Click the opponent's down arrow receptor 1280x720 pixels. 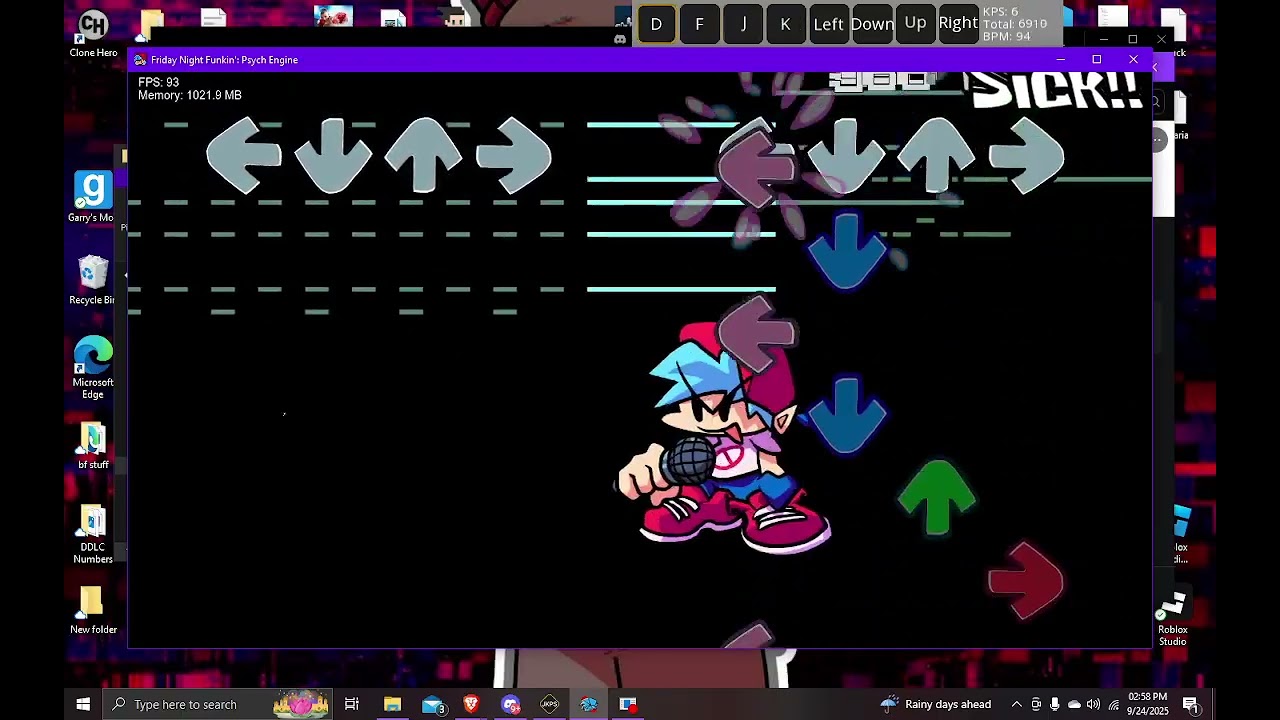333,155
